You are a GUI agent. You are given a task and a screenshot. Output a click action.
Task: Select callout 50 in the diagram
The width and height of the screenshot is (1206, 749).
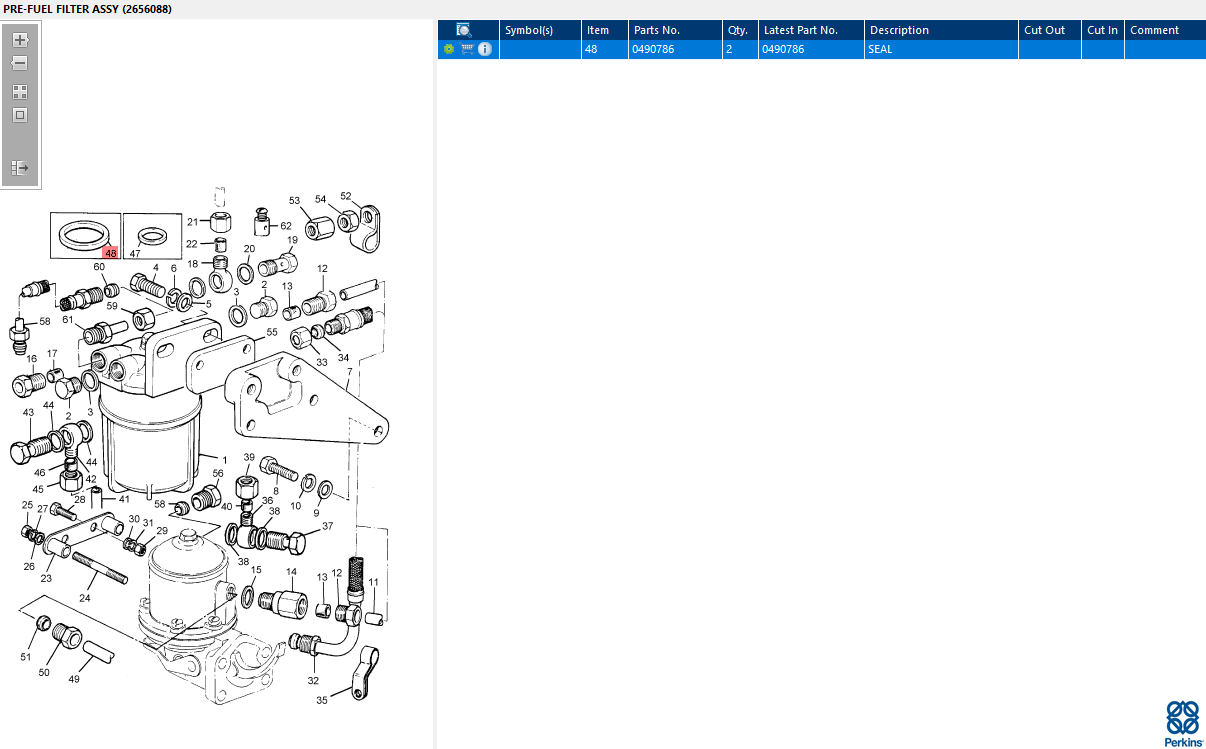click(44, 673)
